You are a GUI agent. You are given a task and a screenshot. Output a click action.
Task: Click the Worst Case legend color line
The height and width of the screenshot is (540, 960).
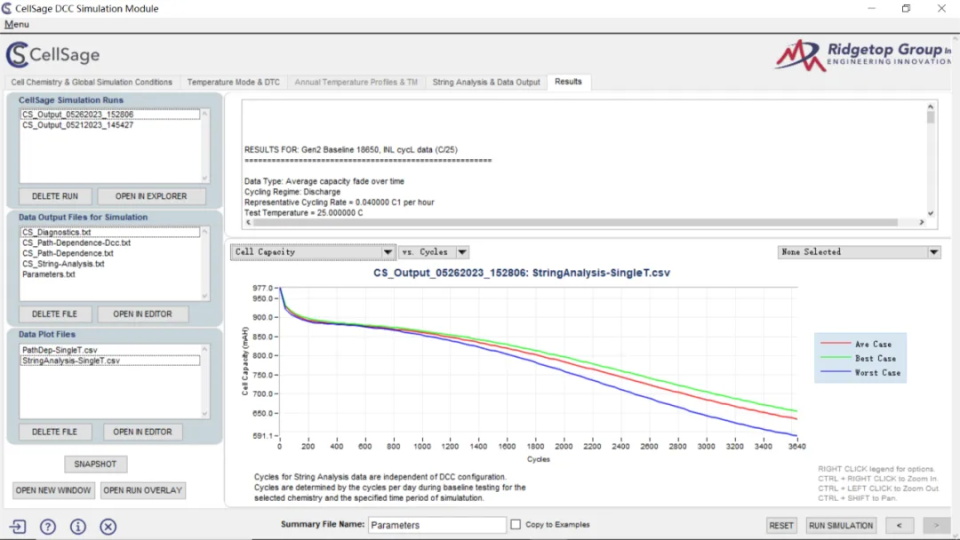tap(834, 373)
